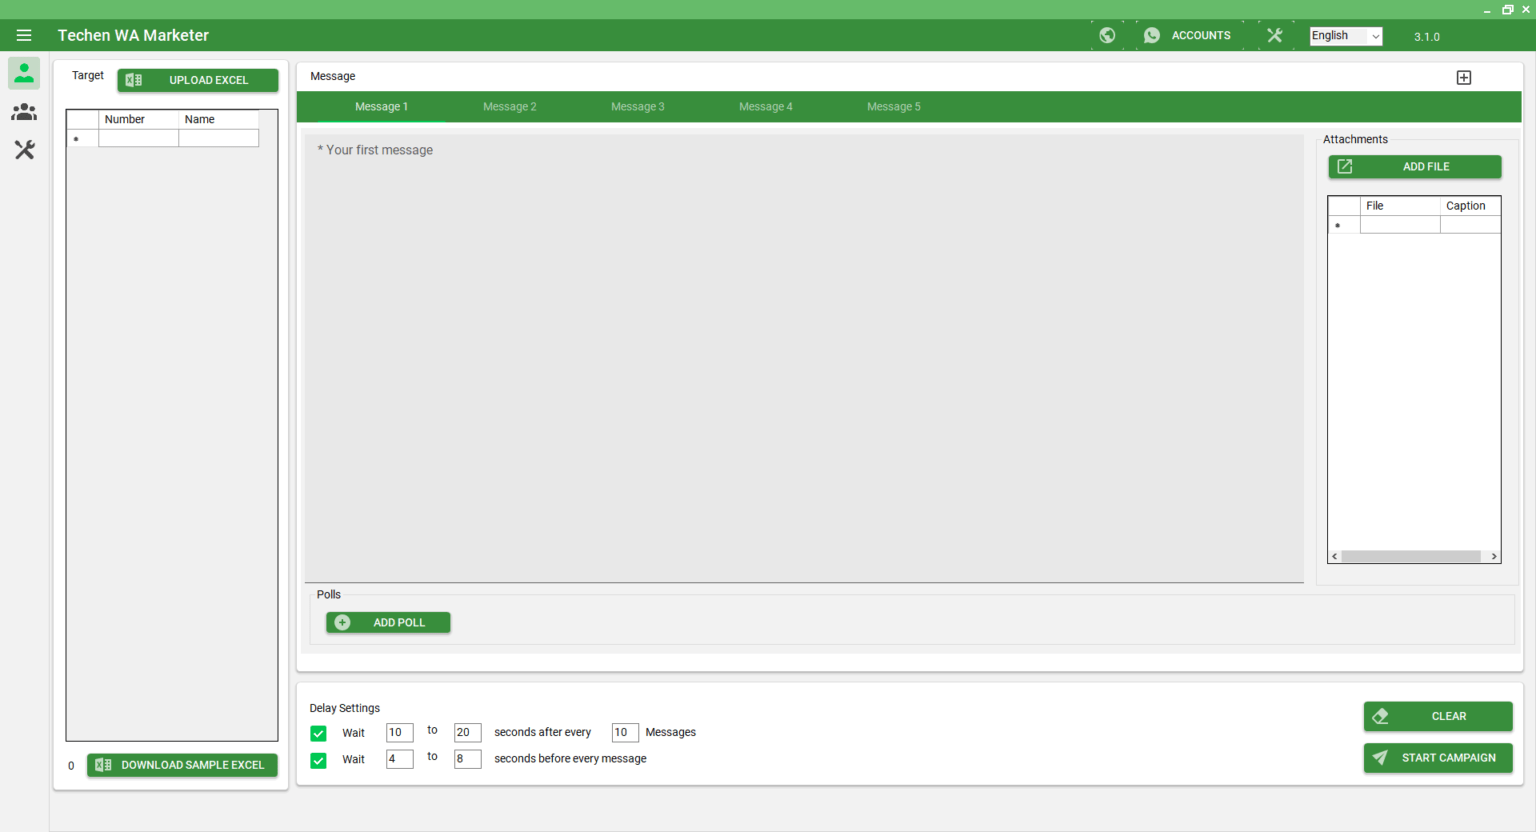1536x832 pixels.
Task: Open the hamburger menu
Action: pyautogui.click(x=24, y=35)
